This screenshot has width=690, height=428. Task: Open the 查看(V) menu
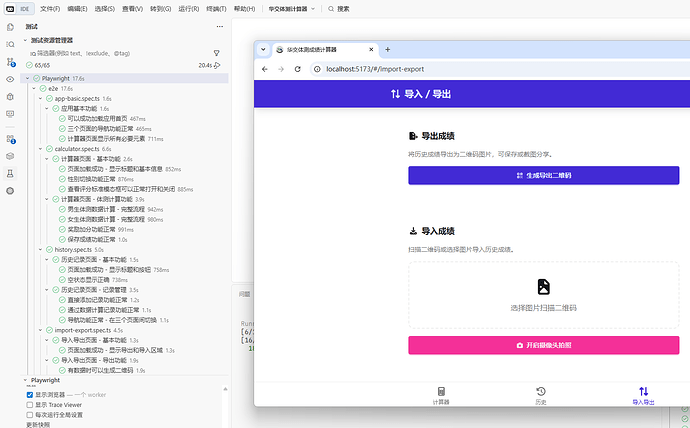[x=132, y=9]
